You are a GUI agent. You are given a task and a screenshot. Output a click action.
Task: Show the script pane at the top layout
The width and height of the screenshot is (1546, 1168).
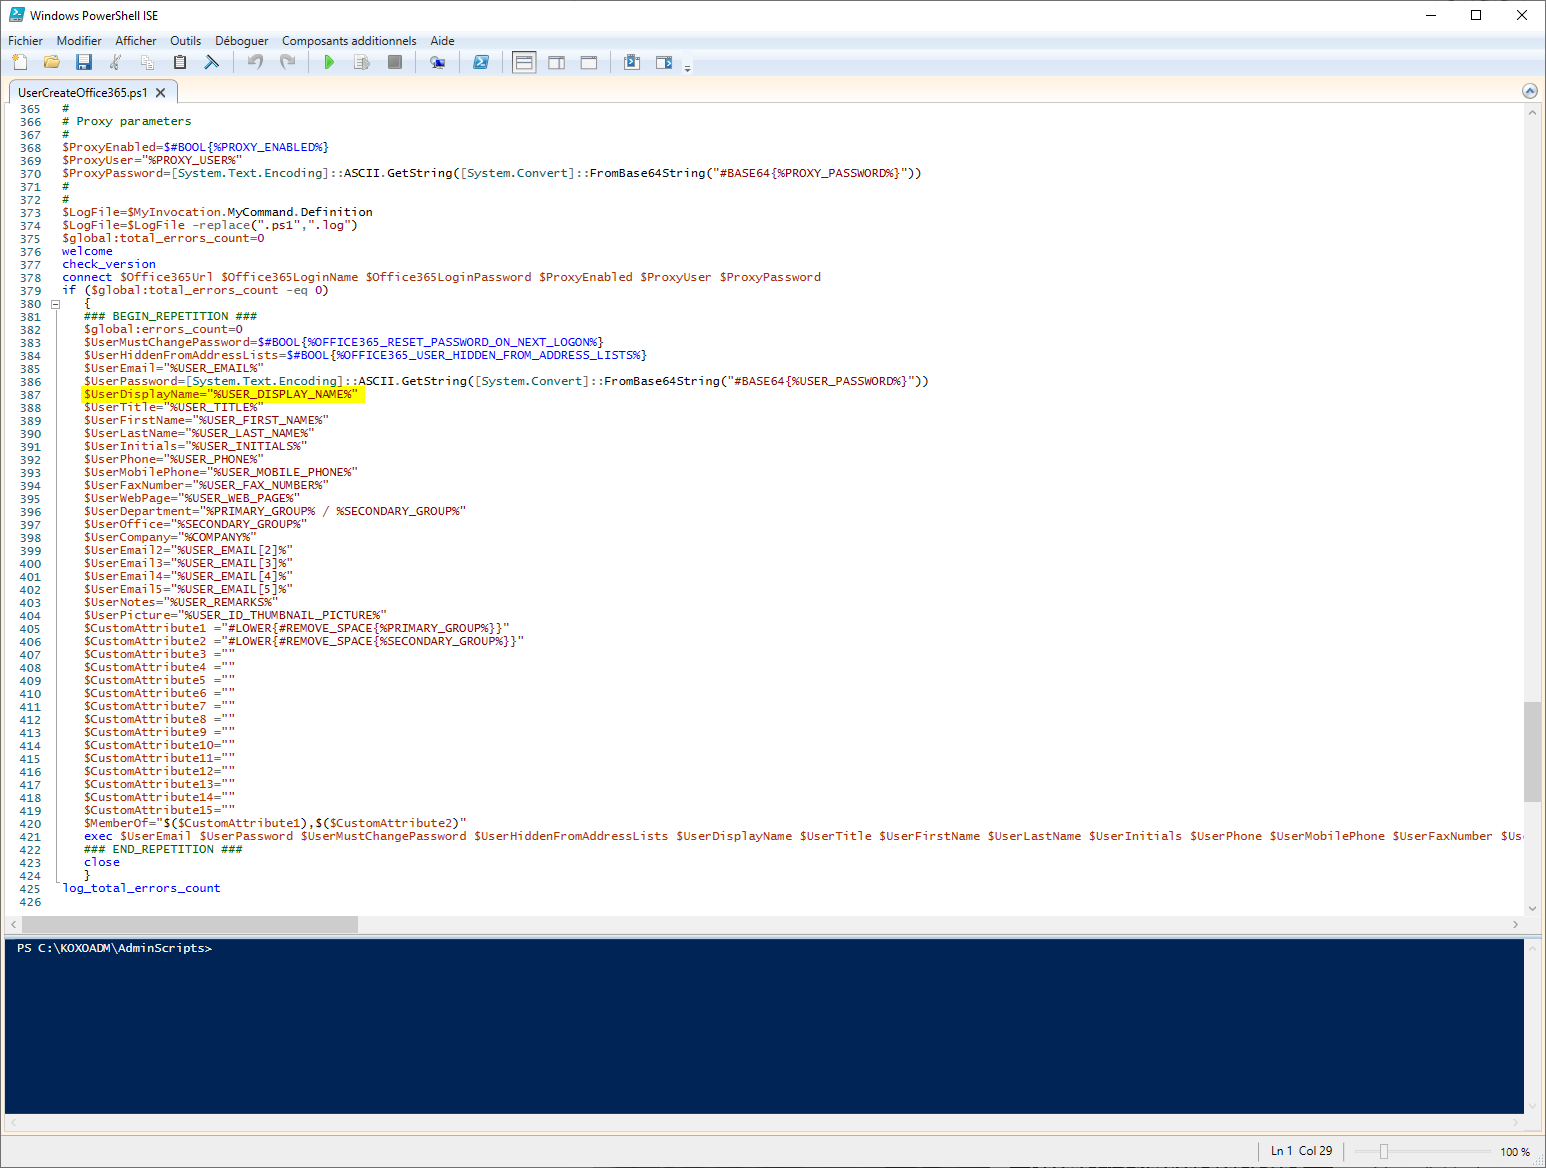pos(524,62)
